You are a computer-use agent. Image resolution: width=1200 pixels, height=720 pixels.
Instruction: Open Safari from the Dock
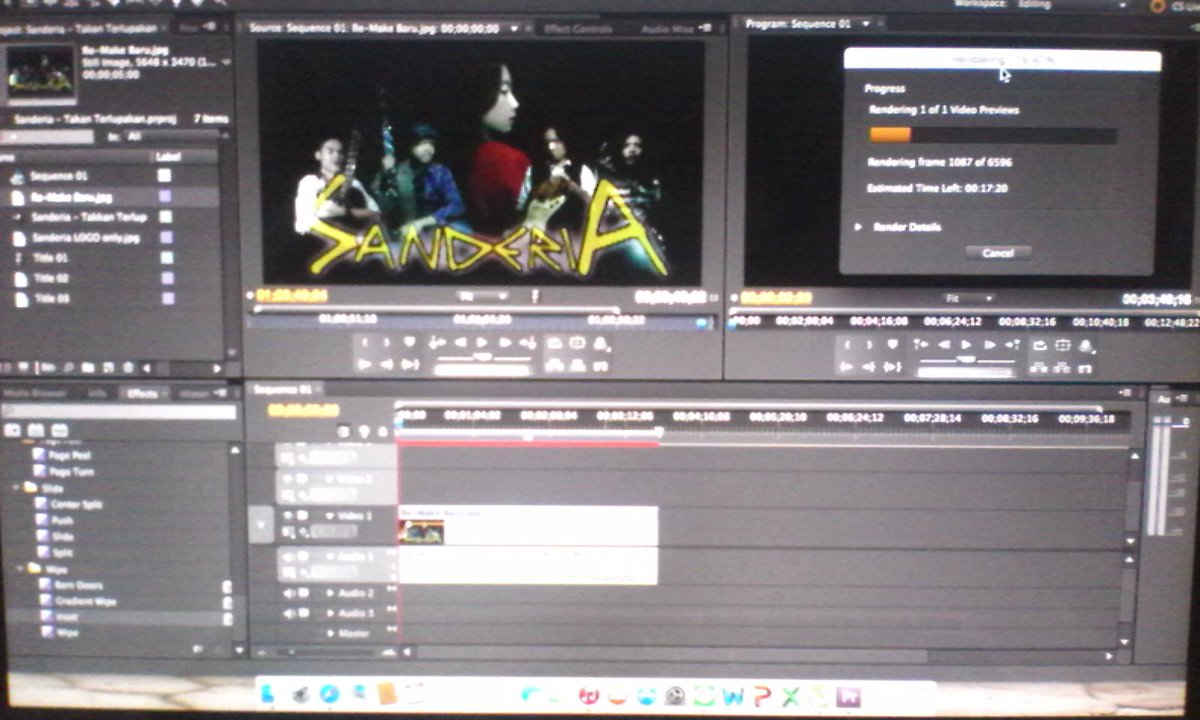click(x=329, y=694)
